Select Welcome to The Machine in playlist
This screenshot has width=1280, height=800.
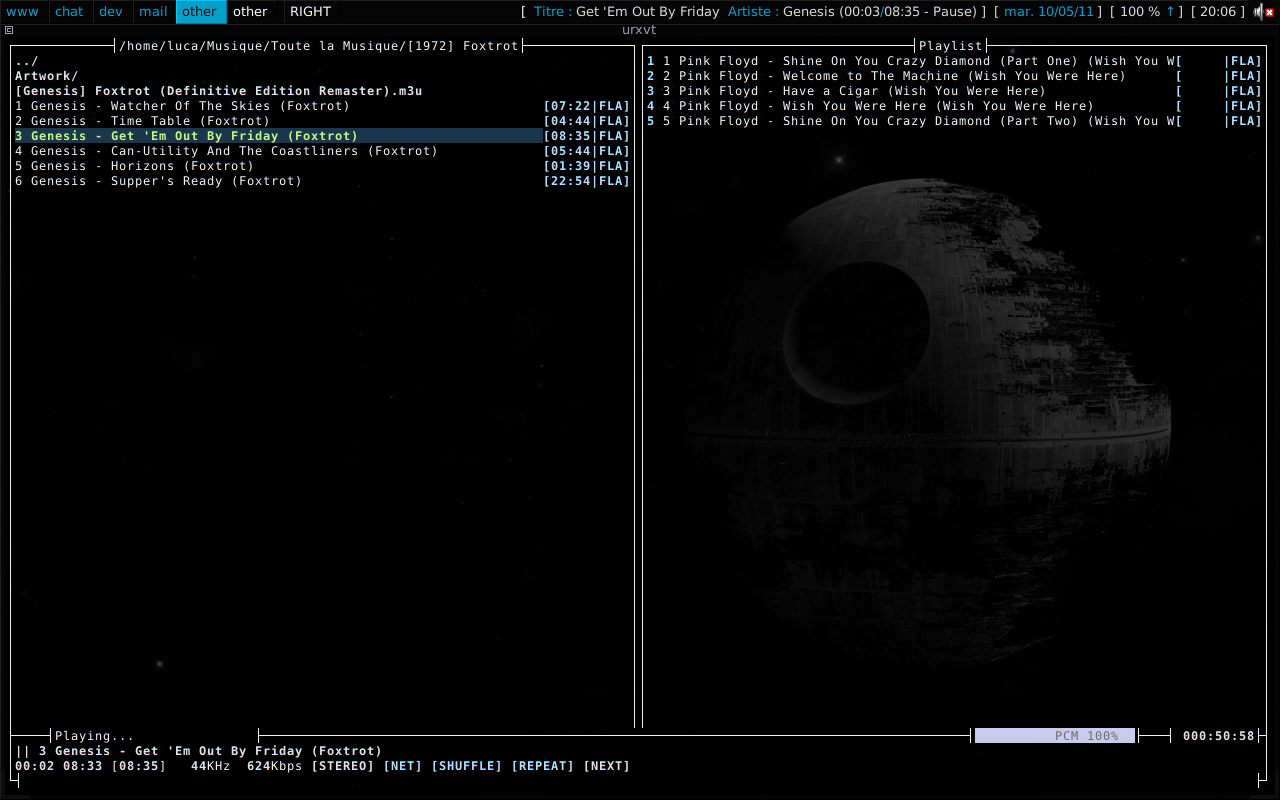(900, 76)
